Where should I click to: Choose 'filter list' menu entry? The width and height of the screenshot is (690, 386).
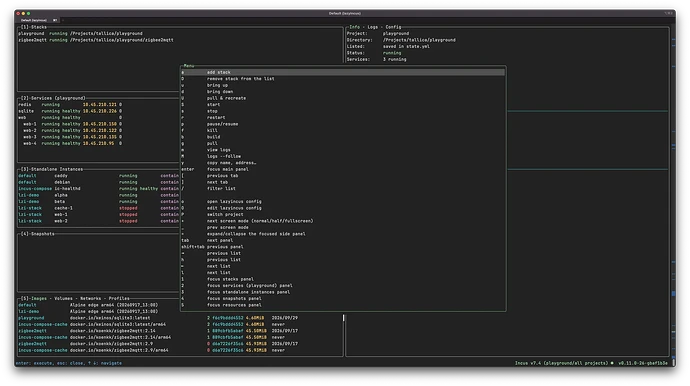click(343, 188)
